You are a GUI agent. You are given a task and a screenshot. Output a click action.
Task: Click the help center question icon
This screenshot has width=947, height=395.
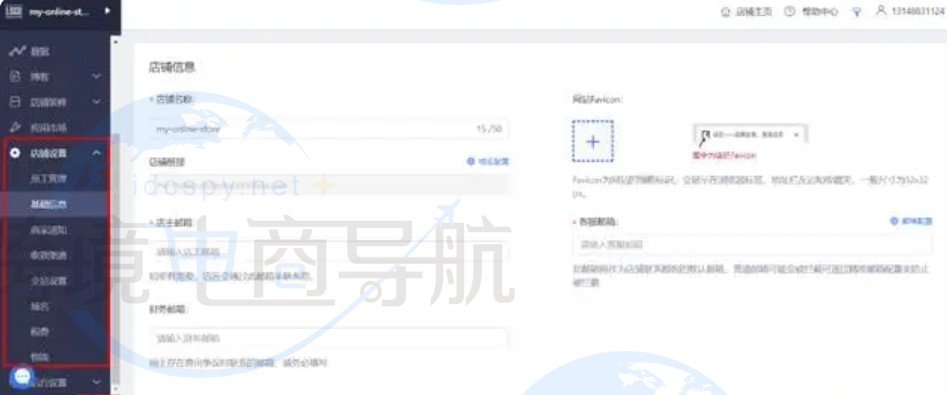789,12
